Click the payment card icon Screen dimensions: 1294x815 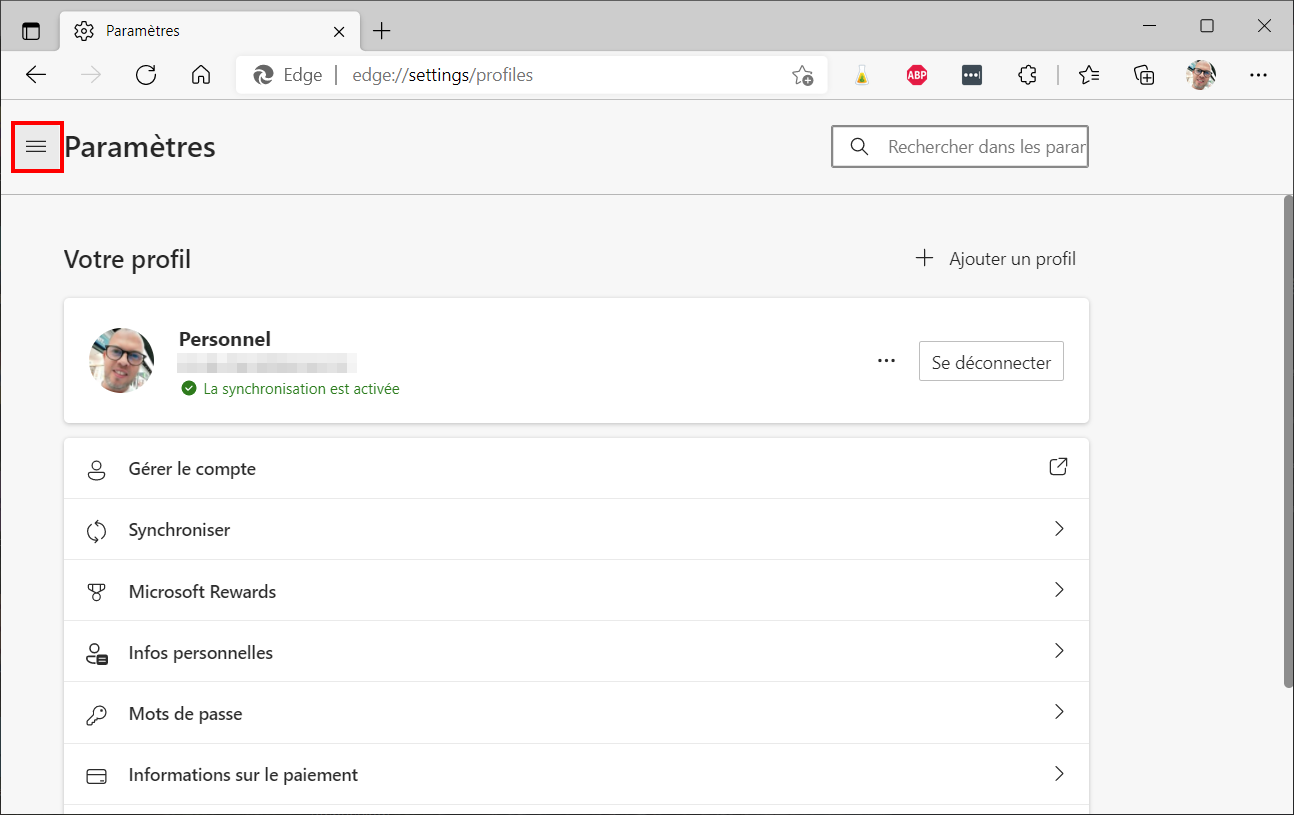97,776
